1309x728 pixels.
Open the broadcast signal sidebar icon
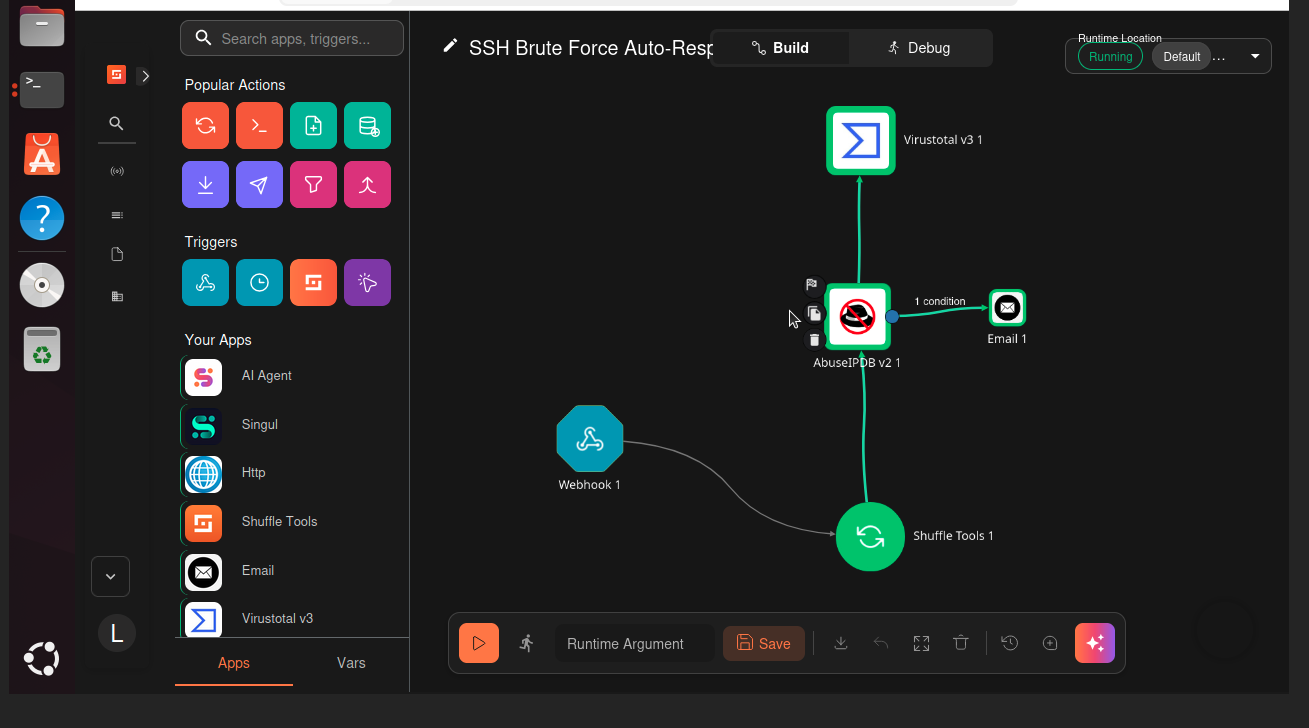(116, 171)
